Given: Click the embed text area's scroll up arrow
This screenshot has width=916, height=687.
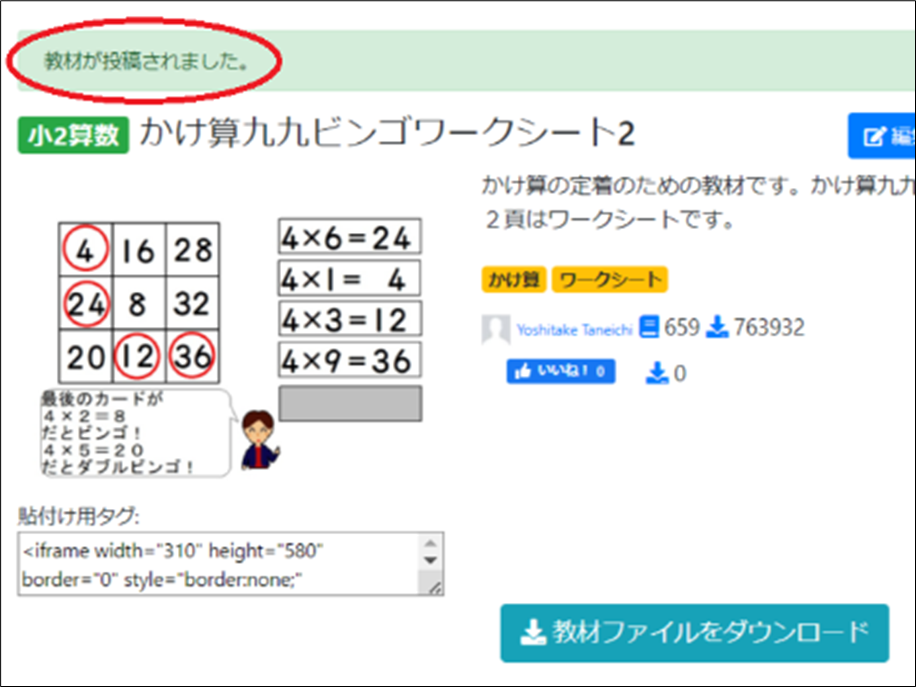Looking at the screenshot, I should point(430,544).
